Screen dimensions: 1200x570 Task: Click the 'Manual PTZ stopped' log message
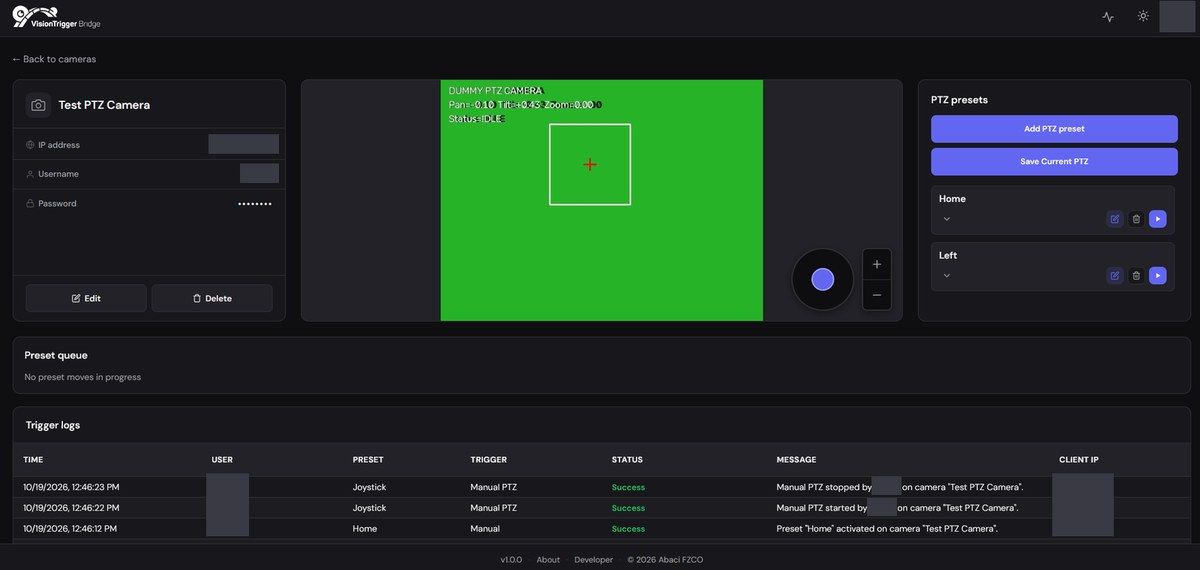click(x=898, y=487)
